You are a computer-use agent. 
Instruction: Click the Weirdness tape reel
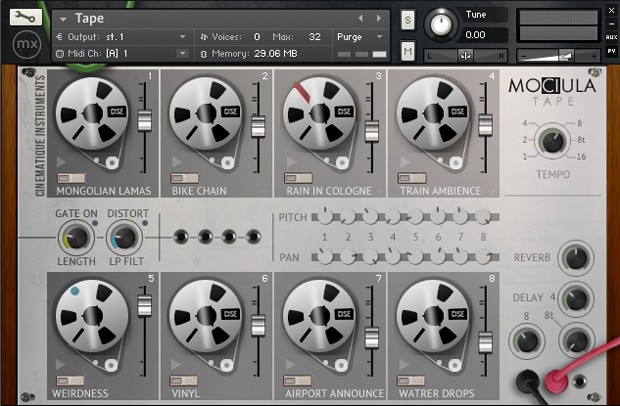92,316
